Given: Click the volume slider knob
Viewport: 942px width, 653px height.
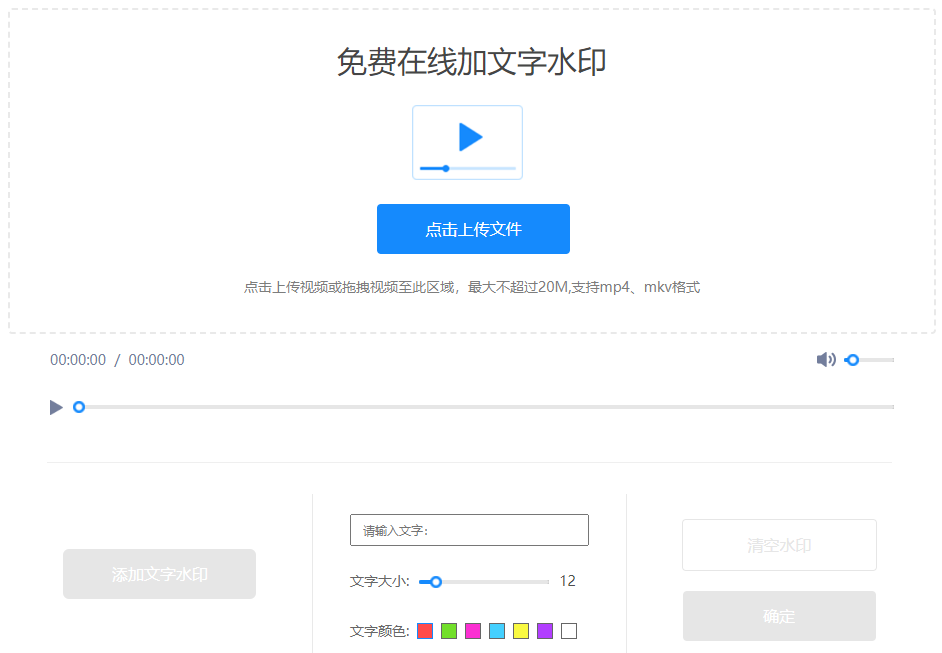Looking at the screenshot, I should coord(852,359).
